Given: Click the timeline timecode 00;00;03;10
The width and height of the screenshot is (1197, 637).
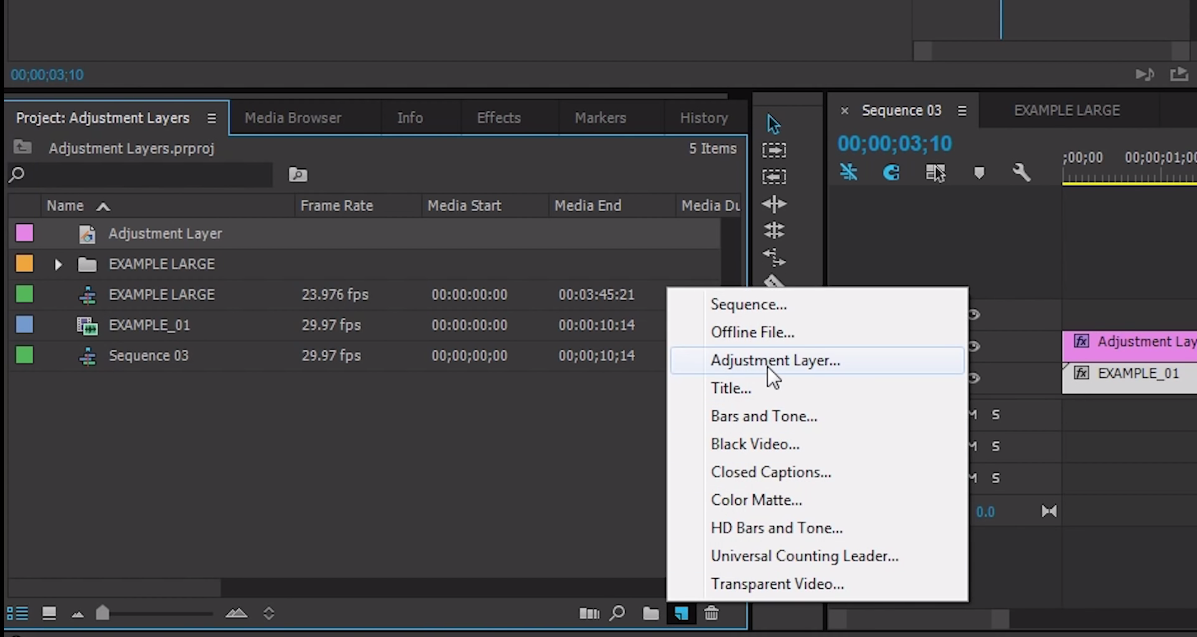Looking at the screenshot, I should pos(895,144).
